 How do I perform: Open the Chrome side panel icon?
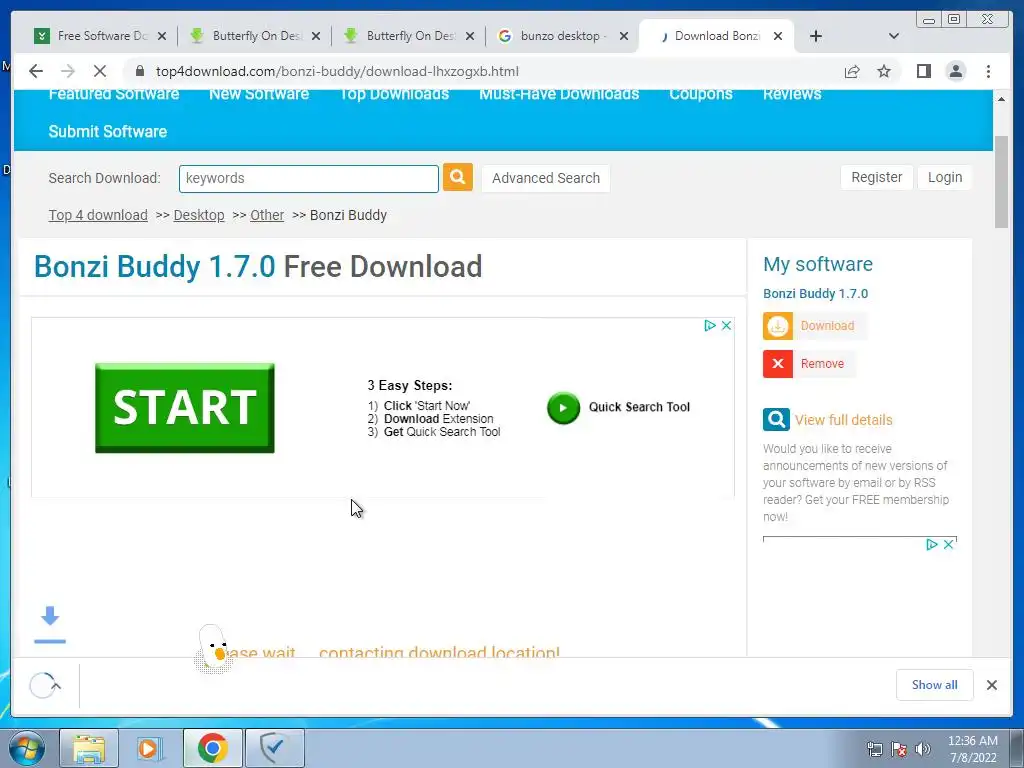click(x=923, y=71)
